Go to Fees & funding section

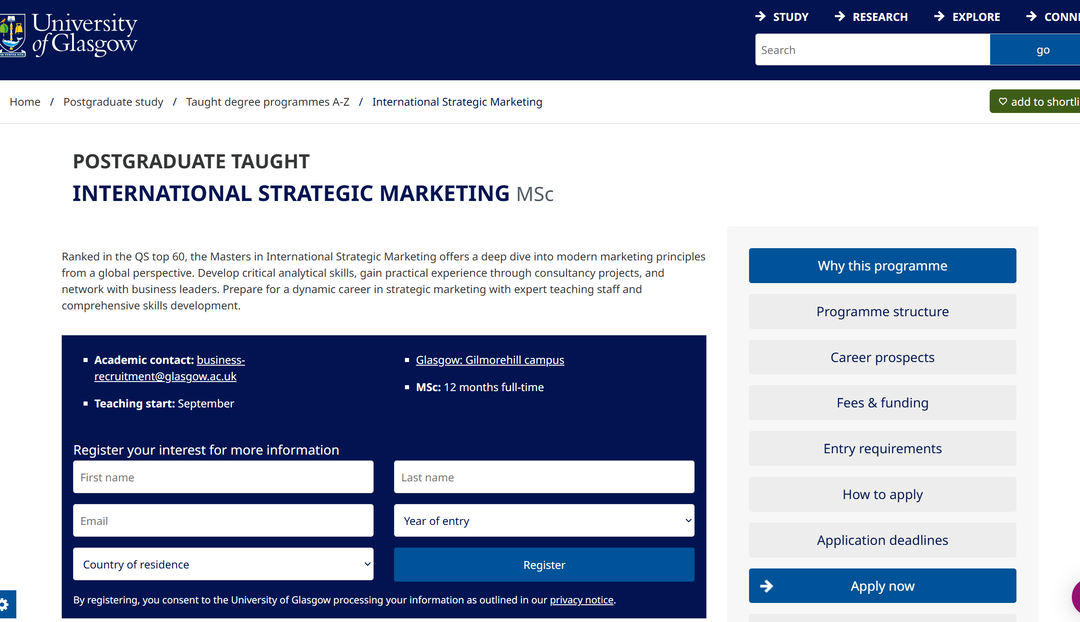882,403
